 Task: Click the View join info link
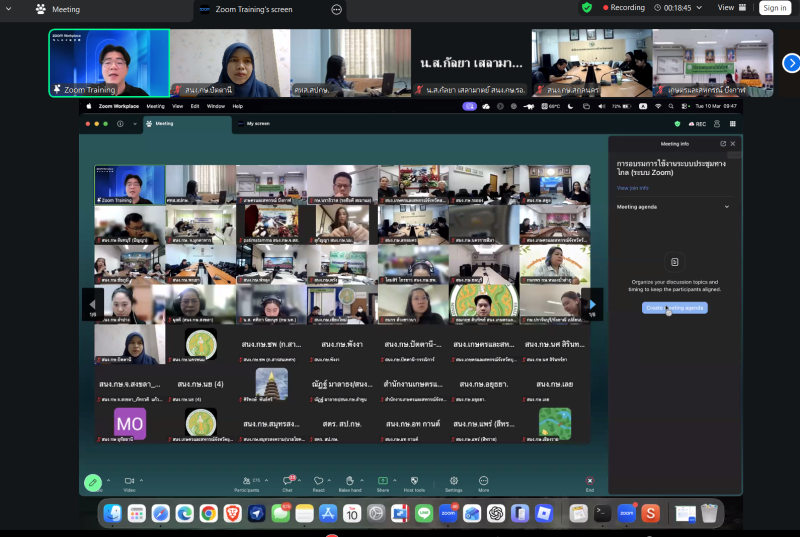pos(633,188)
